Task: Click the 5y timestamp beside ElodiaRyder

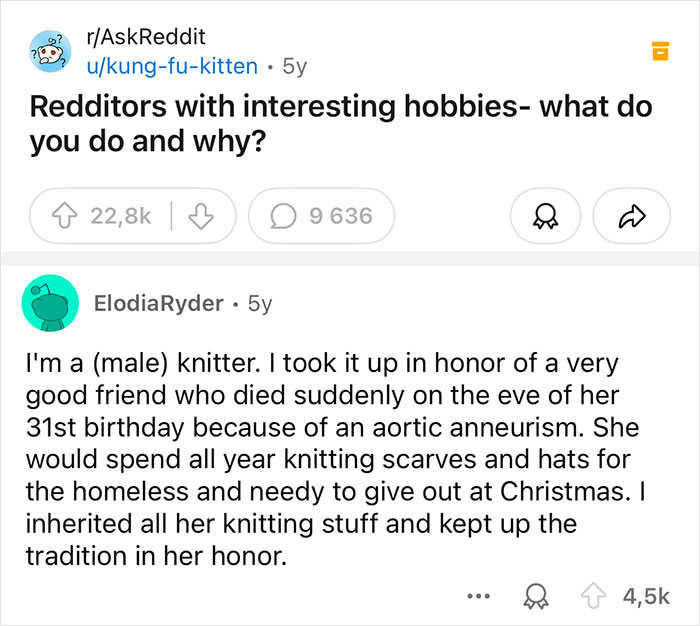Action: pos(258,303)
